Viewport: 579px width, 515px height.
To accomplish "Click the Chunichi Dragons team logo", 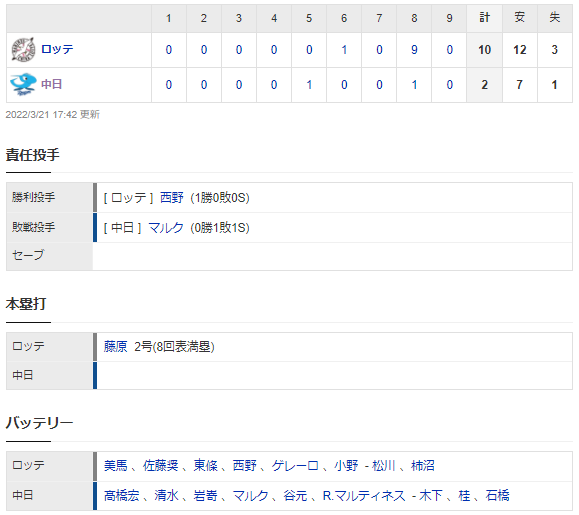I will (23, 84).
